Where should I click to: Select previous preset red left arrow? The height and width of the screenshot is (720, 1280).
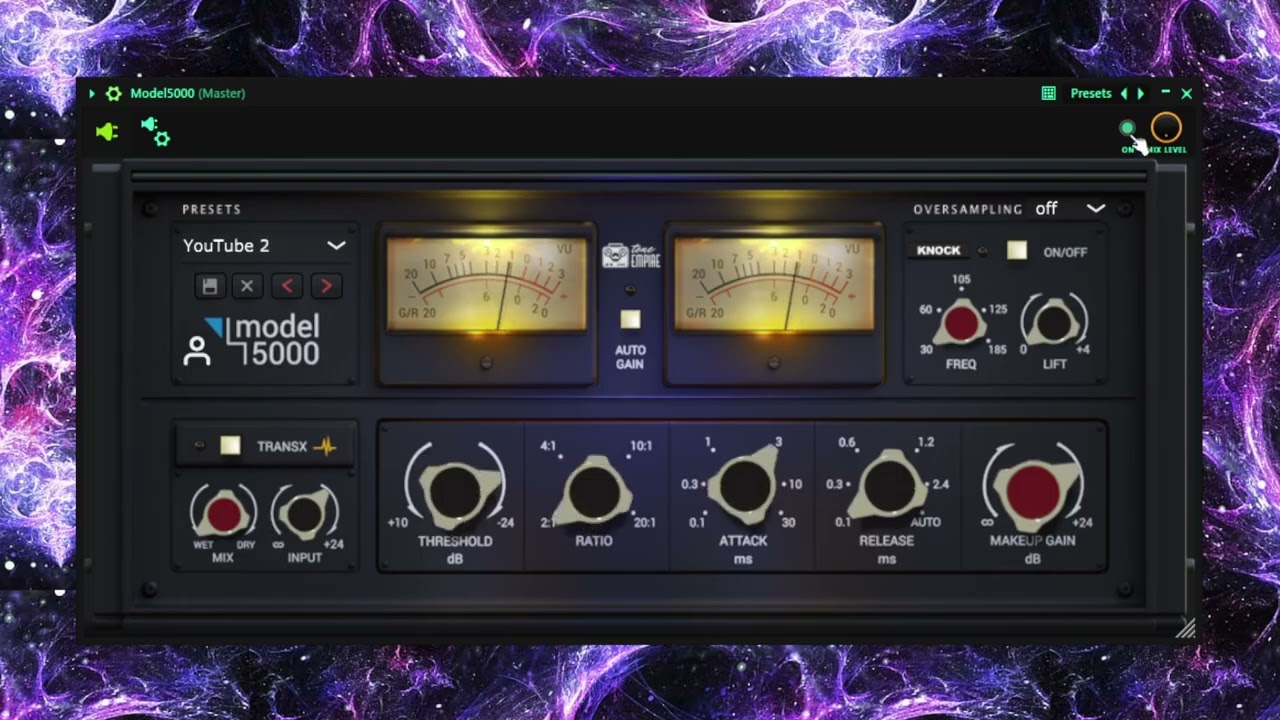click(287, 286)
